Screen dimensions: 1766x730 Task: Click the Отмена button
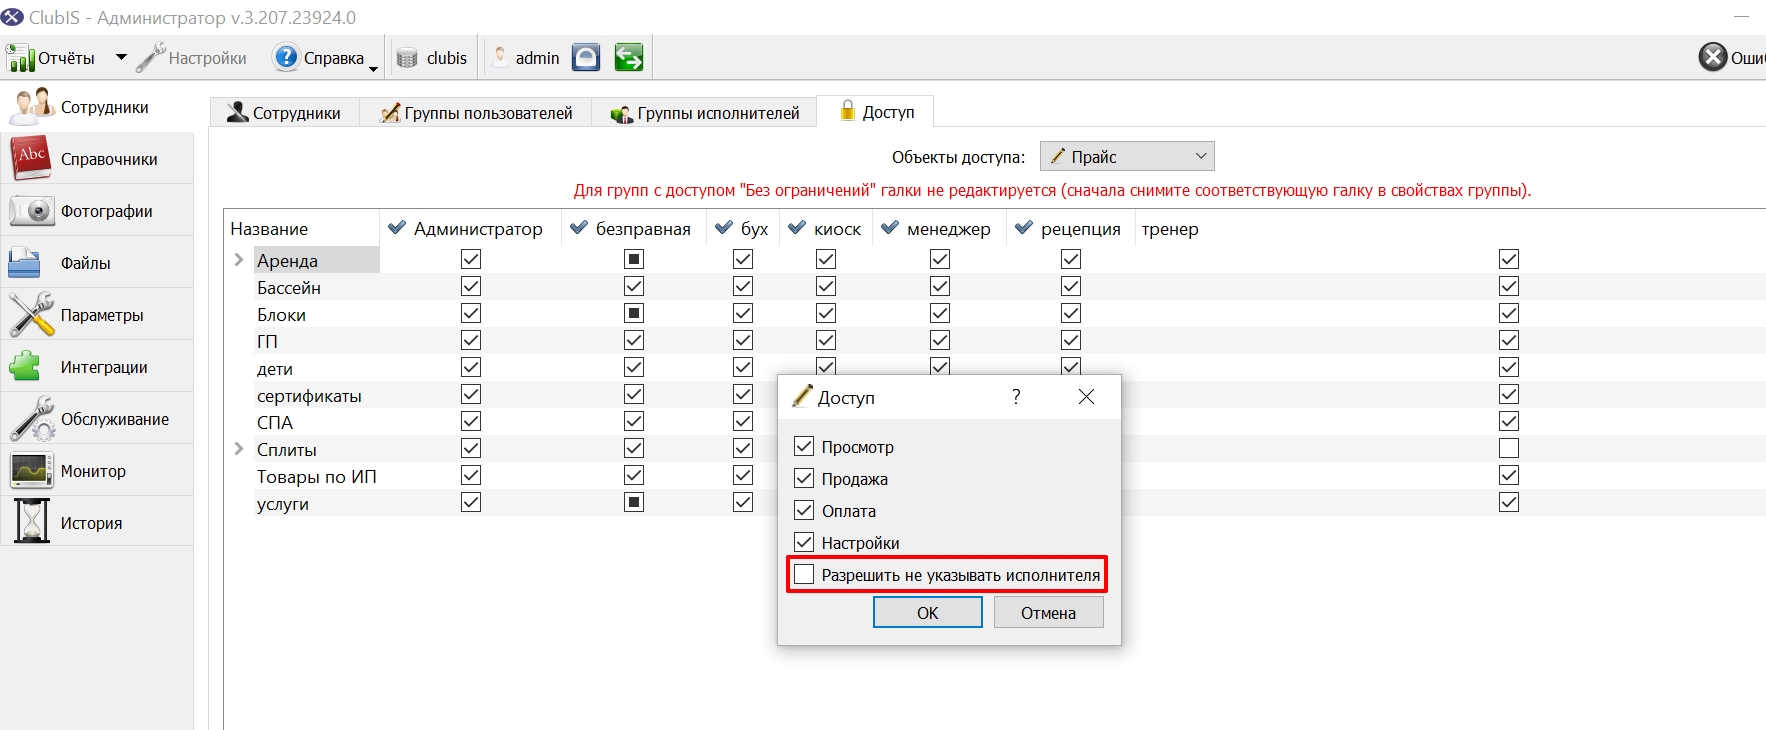coord(1049,613)
